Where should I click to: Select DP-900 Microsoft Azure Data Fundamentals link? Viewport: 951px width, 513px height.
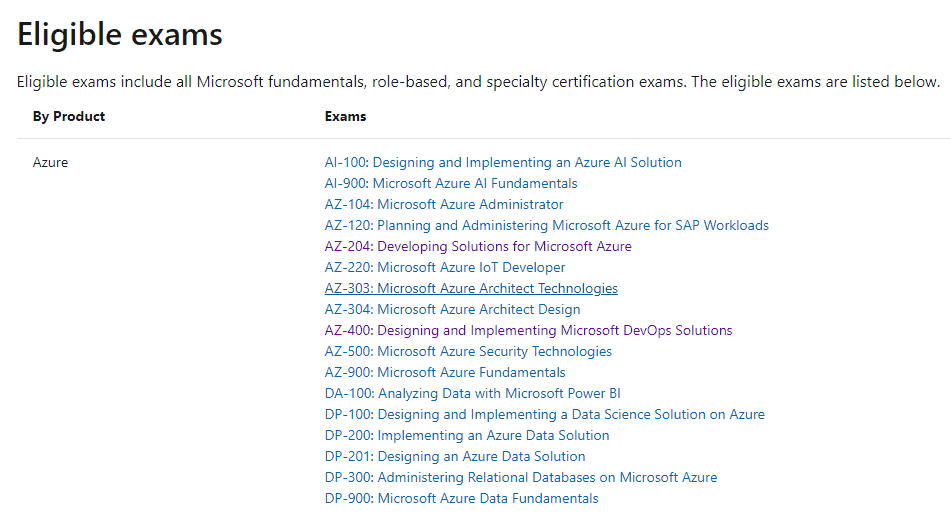pyautogui.click(x=462, y=498)
